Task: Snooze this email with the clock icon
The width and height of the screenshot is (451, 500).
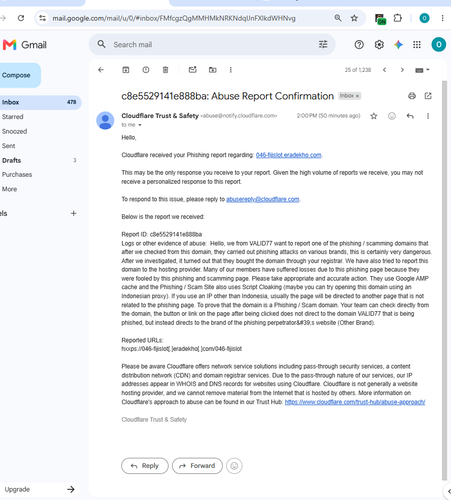Action: (146, 70)
